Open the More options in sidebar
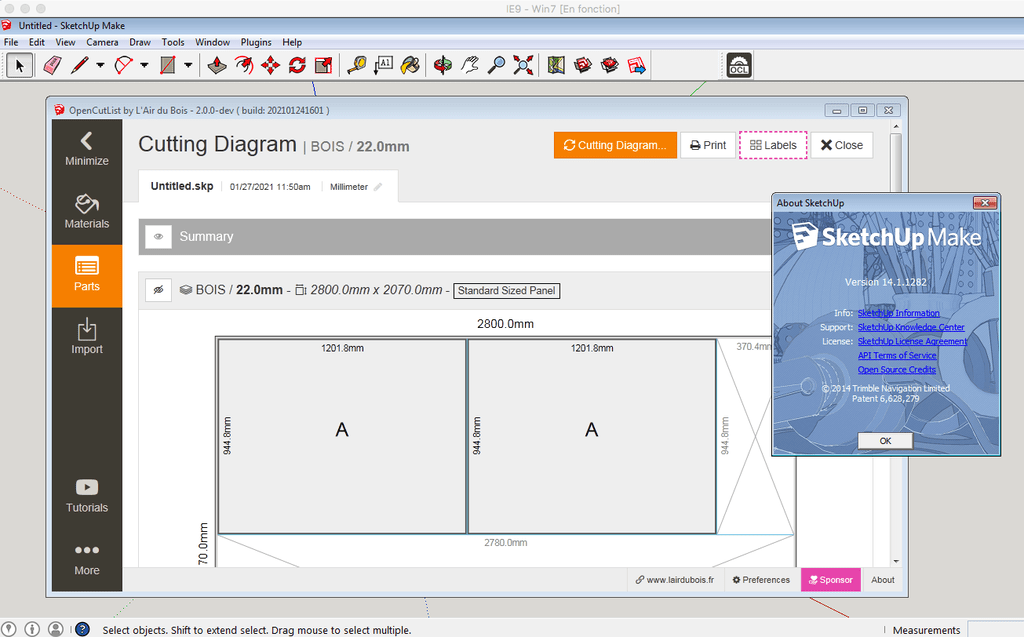The height and width of the screenshot is (637, 1024). point(87,559)
